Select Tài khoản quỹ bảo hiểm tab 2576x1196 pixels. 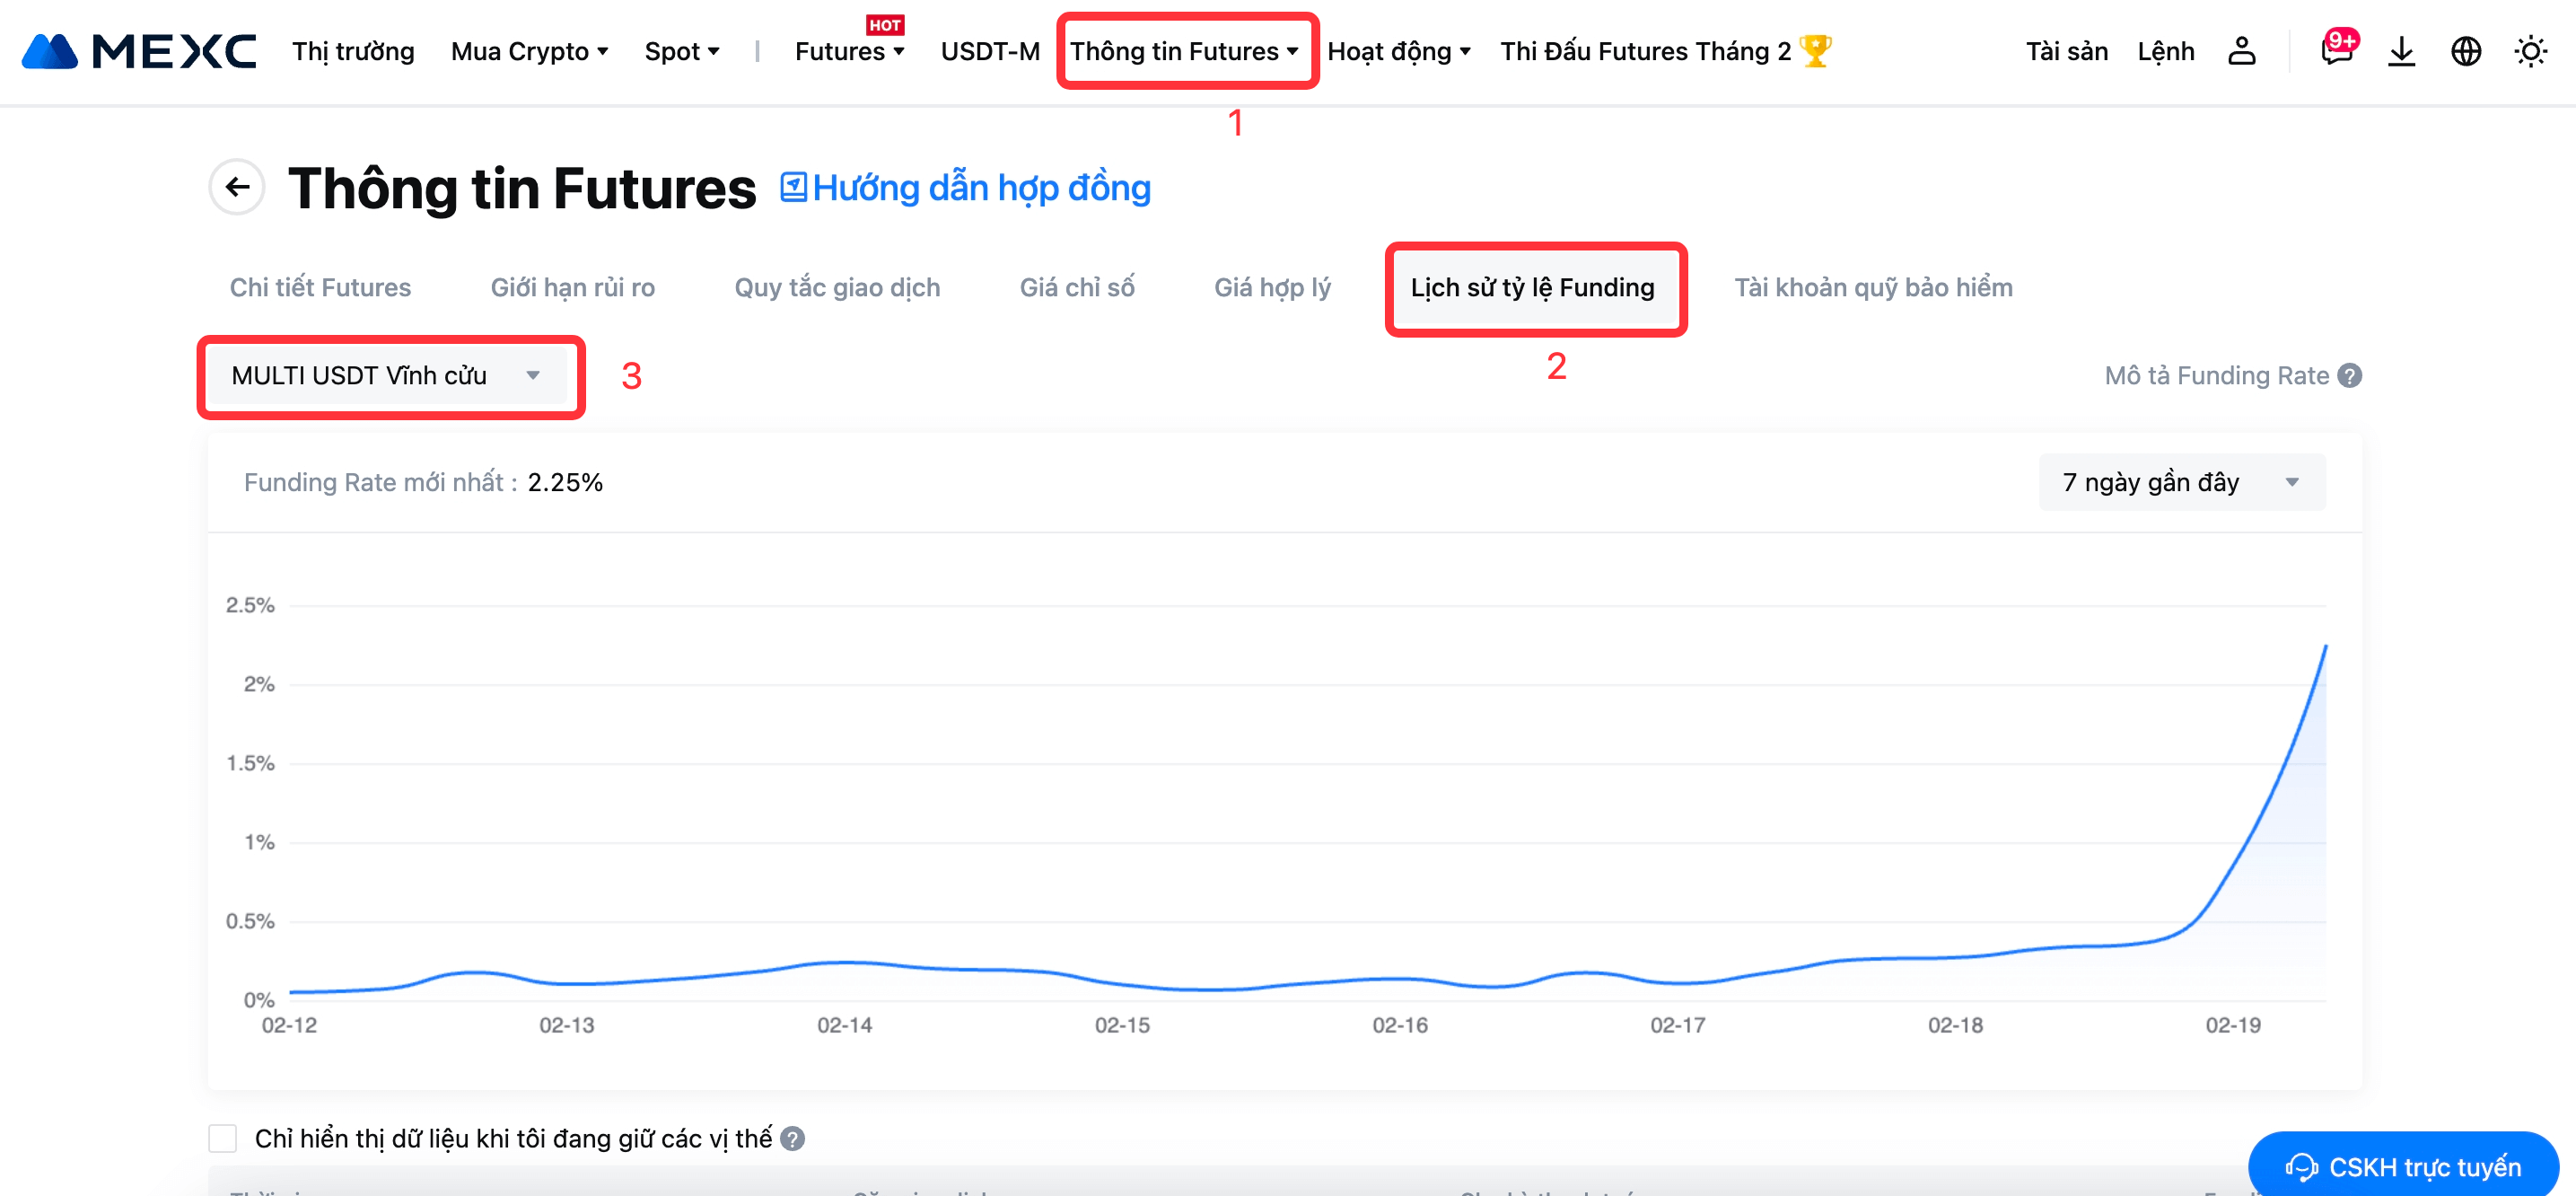[x=1872, y=287]
